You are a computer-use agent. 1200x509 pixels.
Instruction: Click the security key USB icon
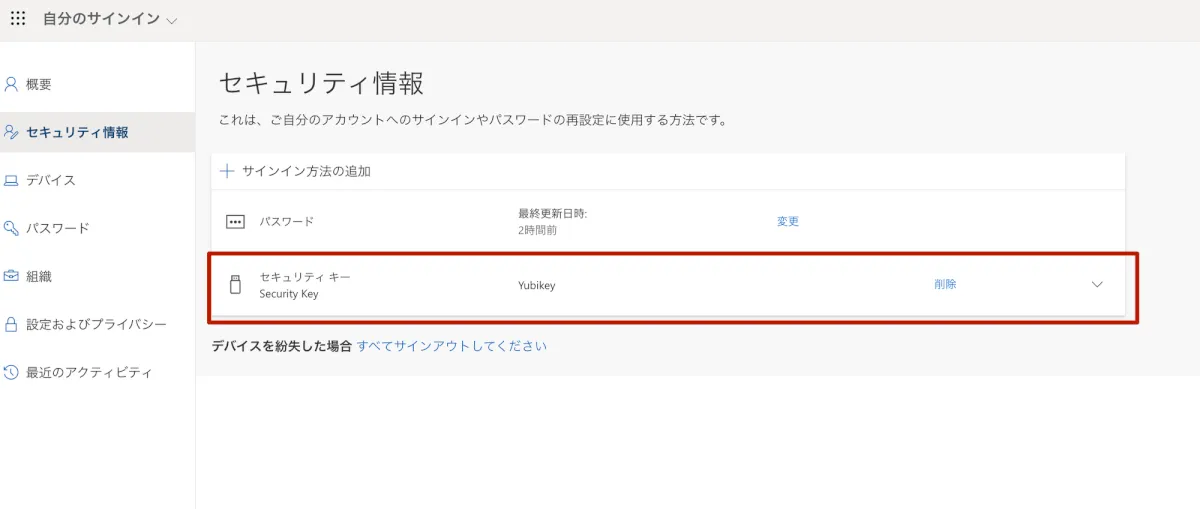coord(235,284)
